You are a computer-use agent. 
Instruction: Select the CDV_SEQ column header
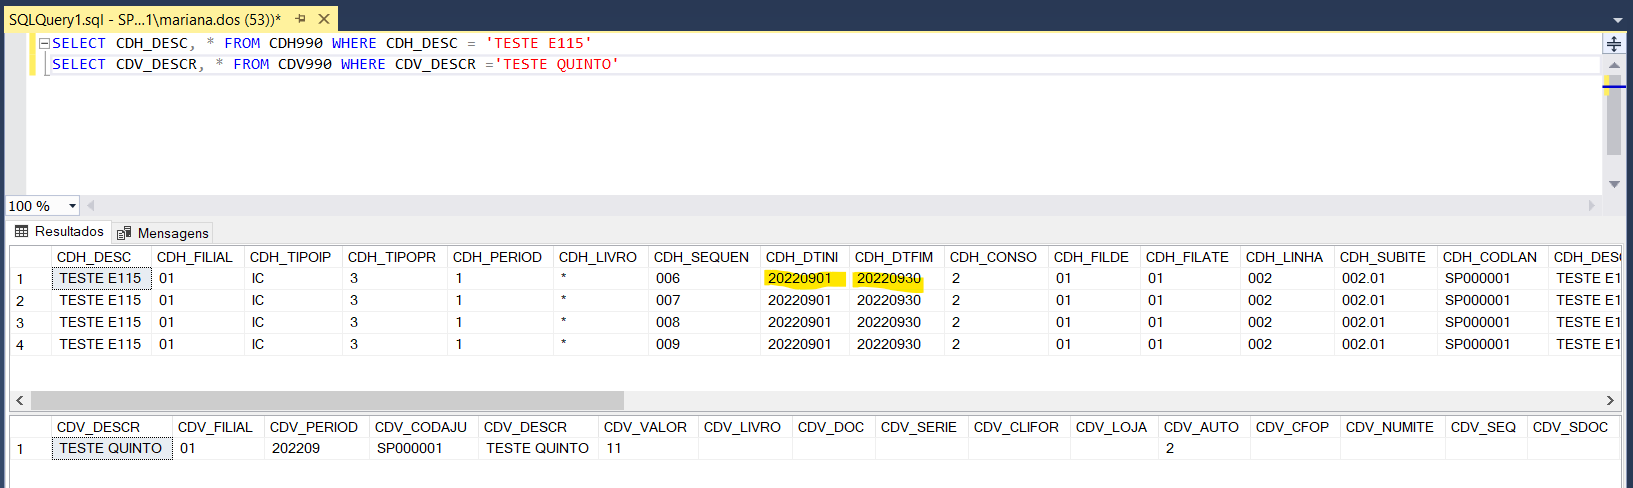pyautogui.click(x=1485, y=427)
